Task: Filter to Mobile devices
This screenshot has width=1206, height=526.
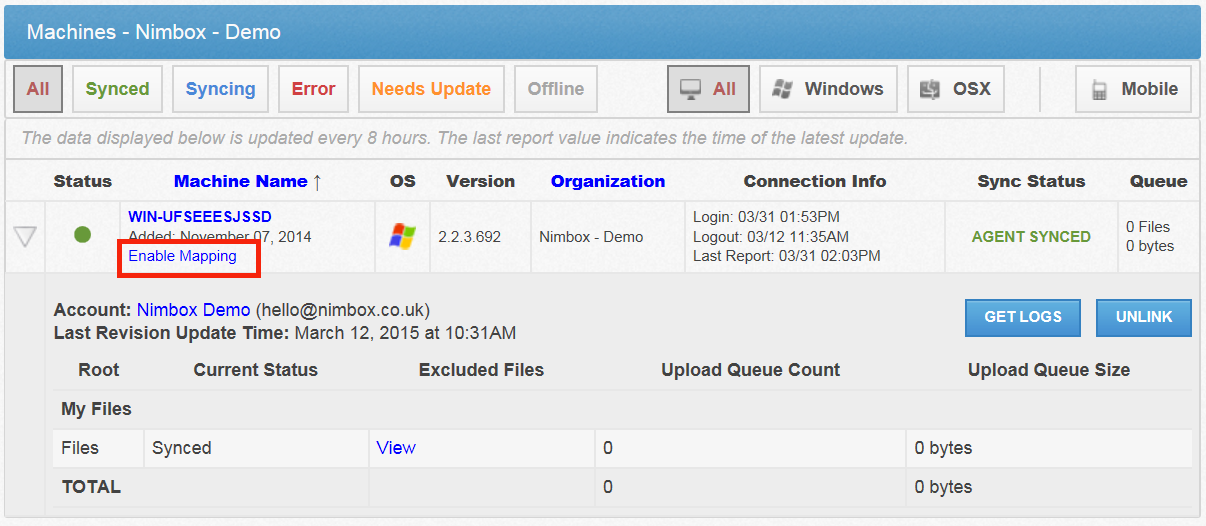Action: pos(1134,89)
